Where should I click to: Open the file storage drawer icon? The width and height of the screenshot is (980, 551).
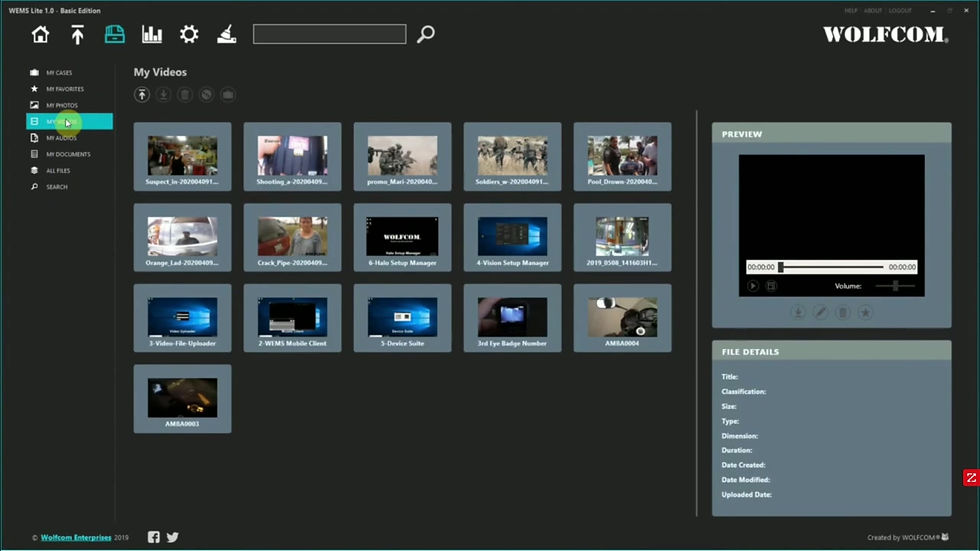pyautogui.click(x=114, y=34)
